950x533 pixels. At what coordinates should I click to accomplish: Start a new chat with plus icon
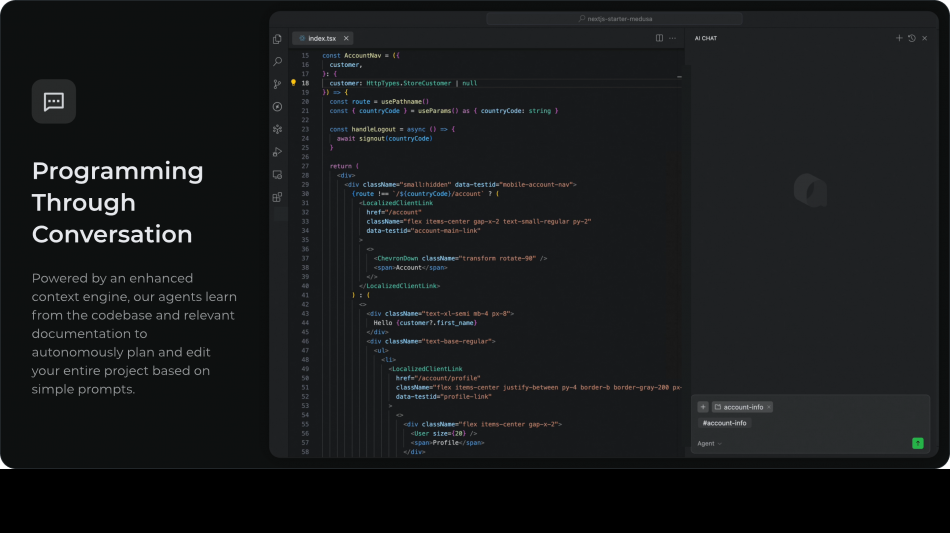click(899, 38)
